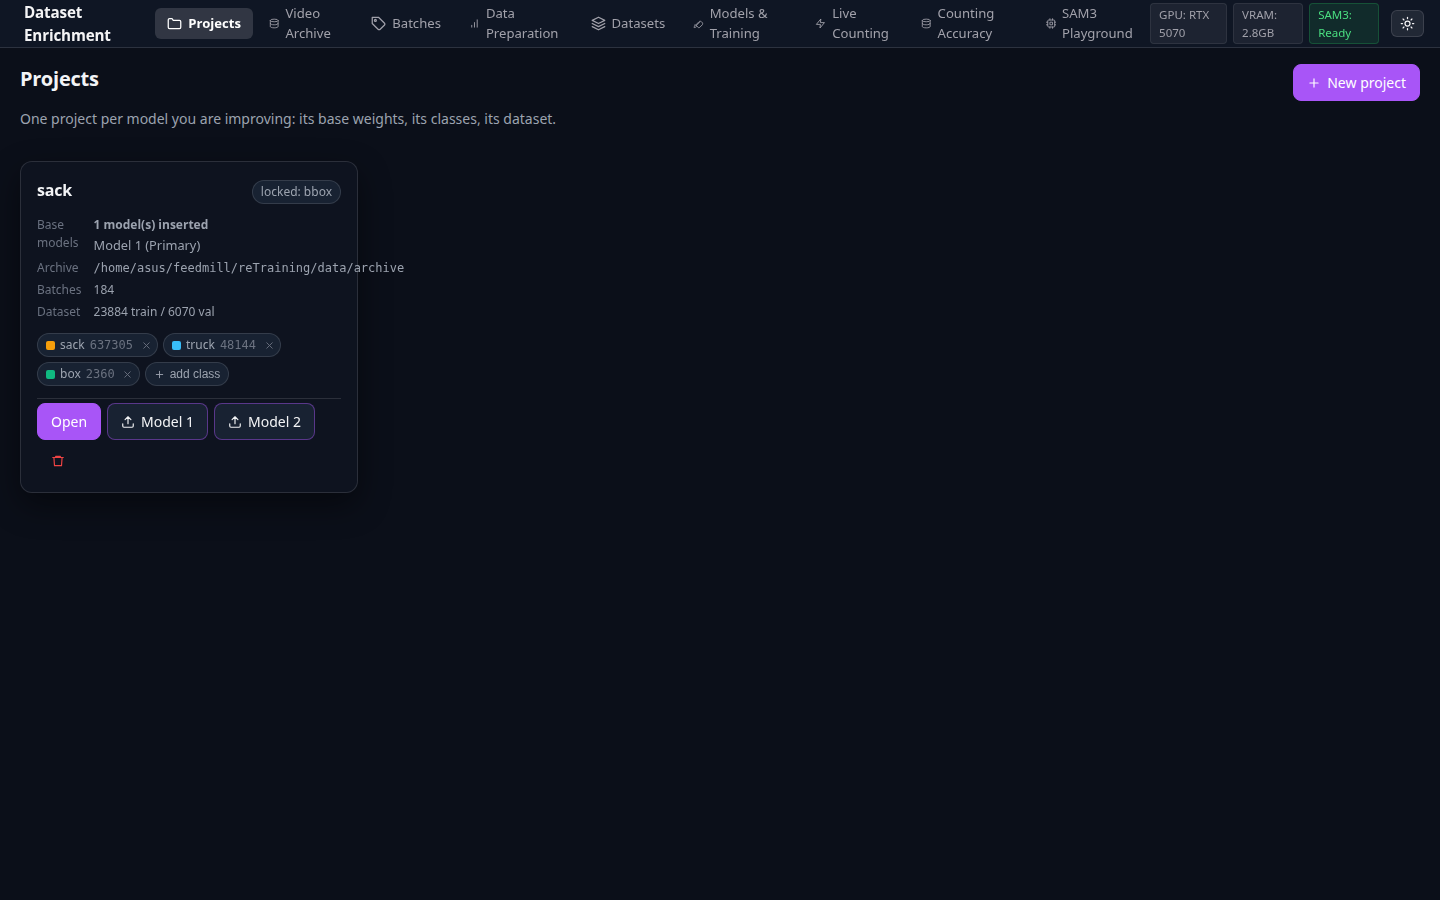The image size is (1440, 900).
Task: Click the SAM3: Ready status indicator
Action: pos(1344,23)
